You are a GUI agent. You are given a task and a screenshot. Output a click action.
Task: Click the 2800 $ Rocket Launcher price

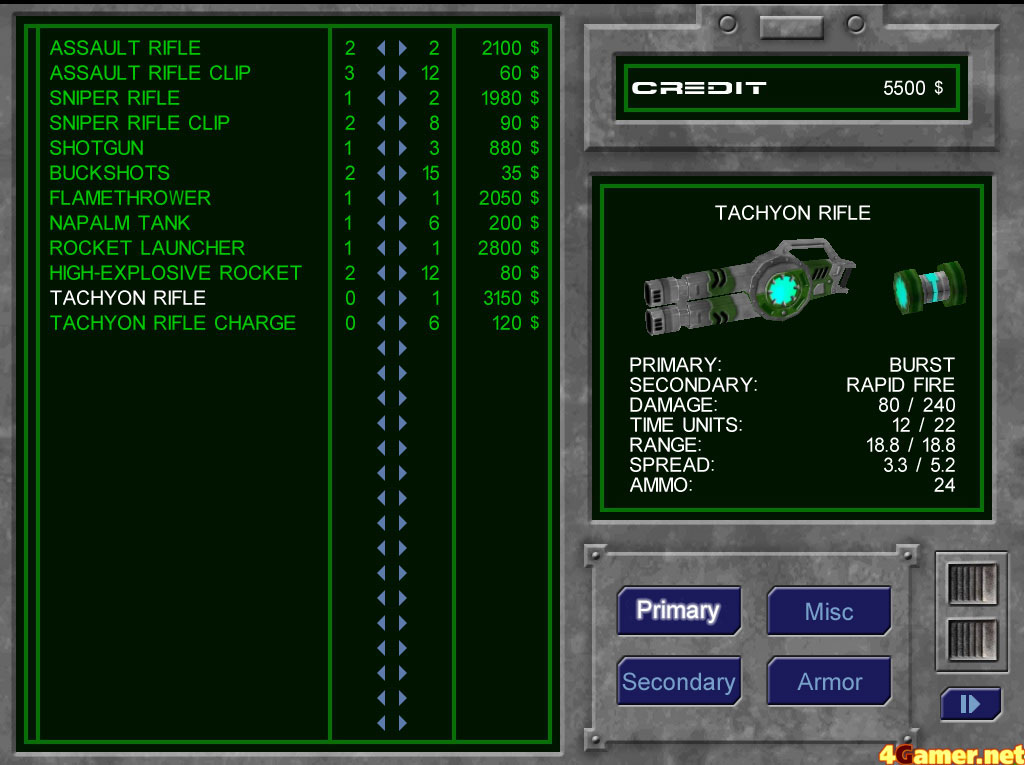click(509, 248)
